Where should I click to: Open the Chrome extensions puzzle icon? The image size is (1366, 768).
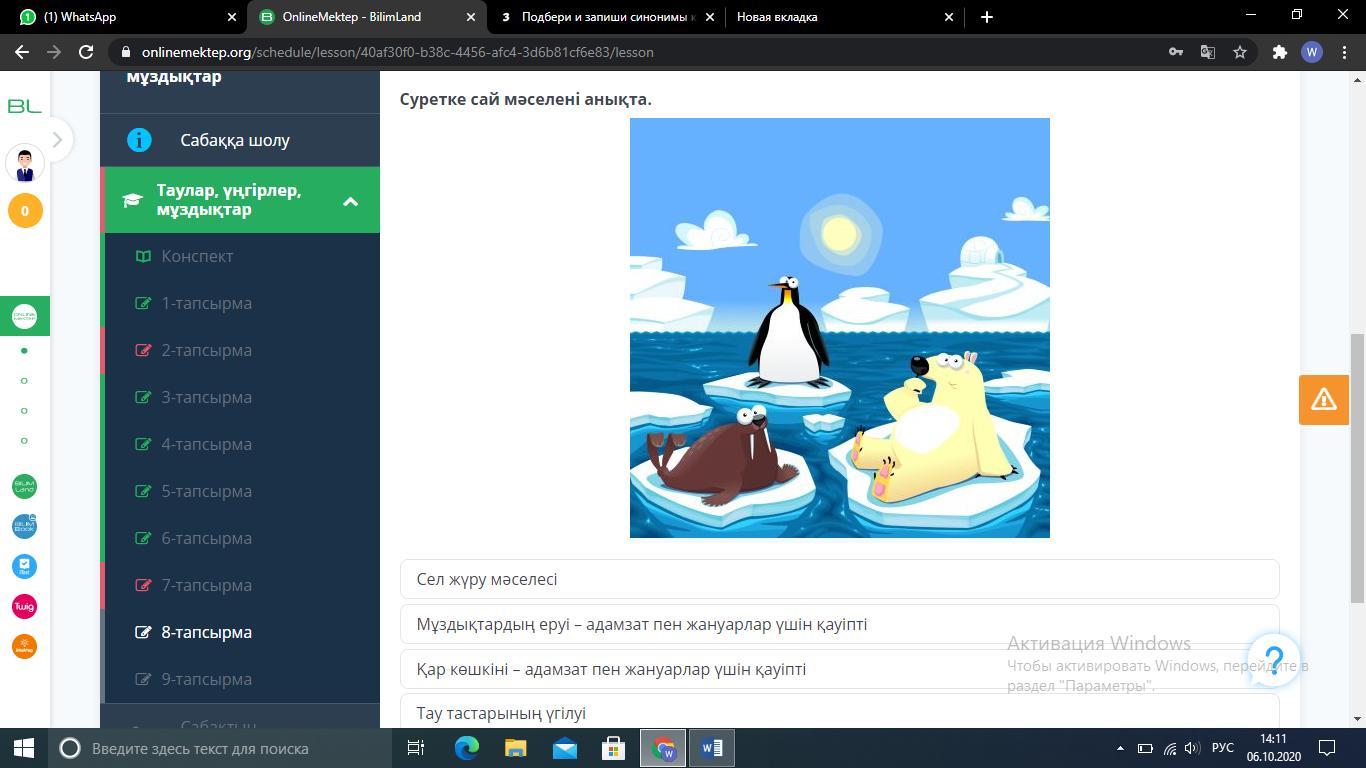[1280, 52]
